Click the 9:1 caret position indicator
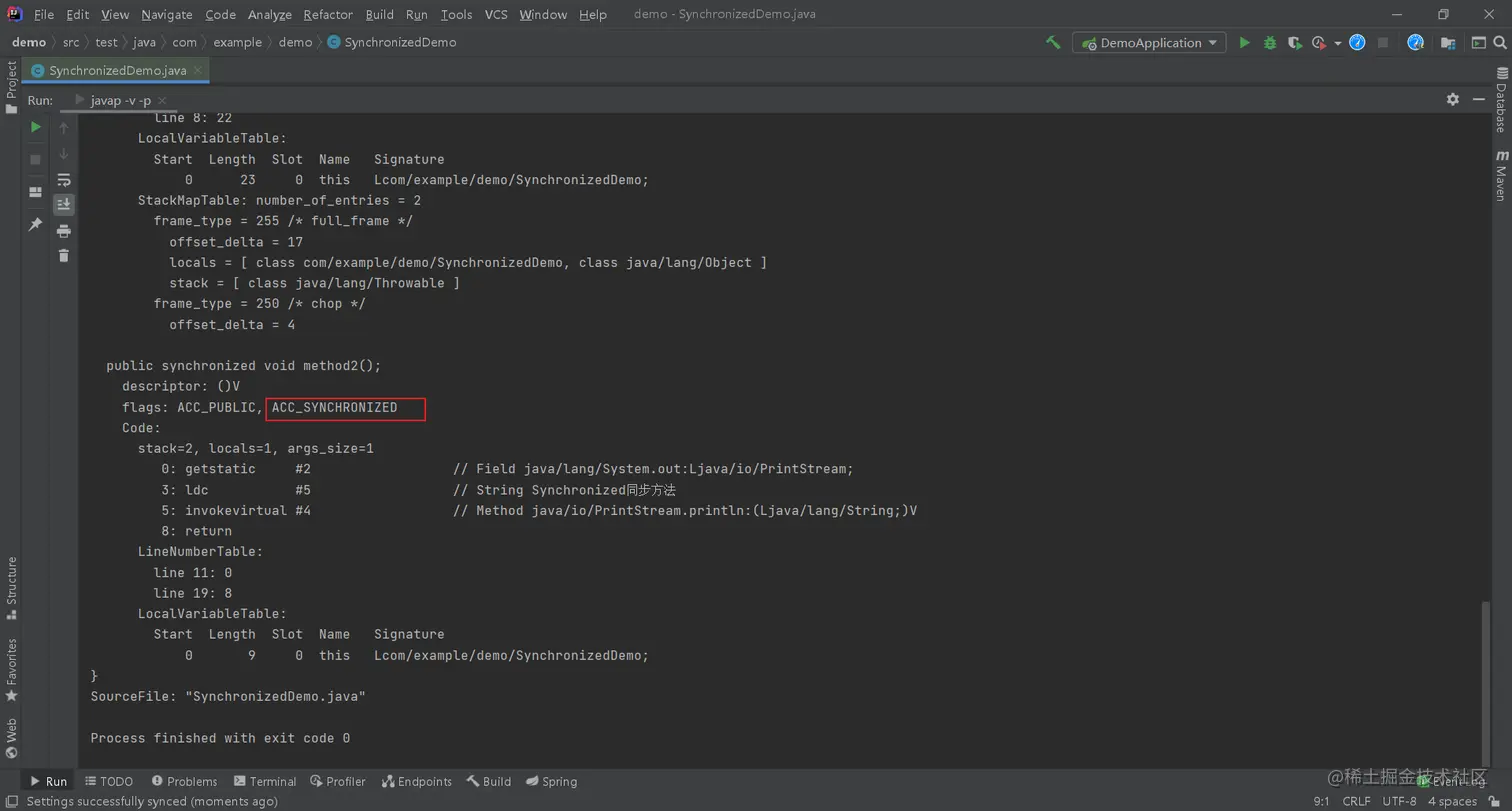Viewport: 1512px width, 811px height. tap(1321, 801)
